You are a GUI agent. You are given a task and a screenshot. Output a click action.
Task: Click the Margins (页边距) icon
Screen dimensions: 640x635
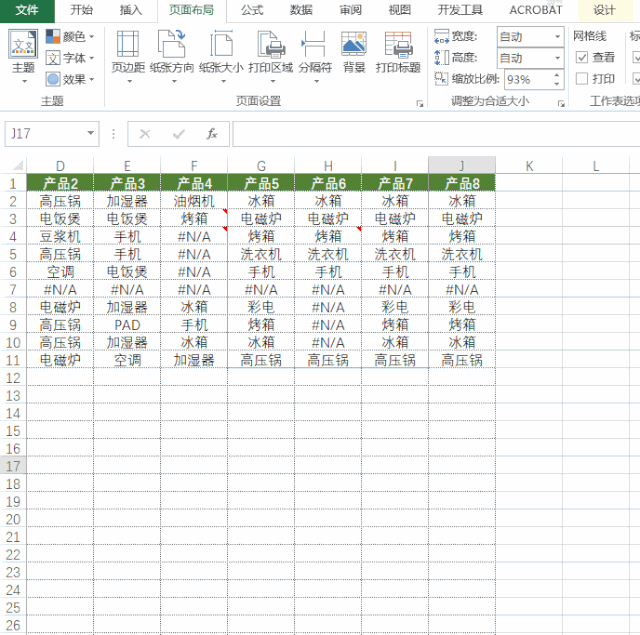click(x=128, y=44)
